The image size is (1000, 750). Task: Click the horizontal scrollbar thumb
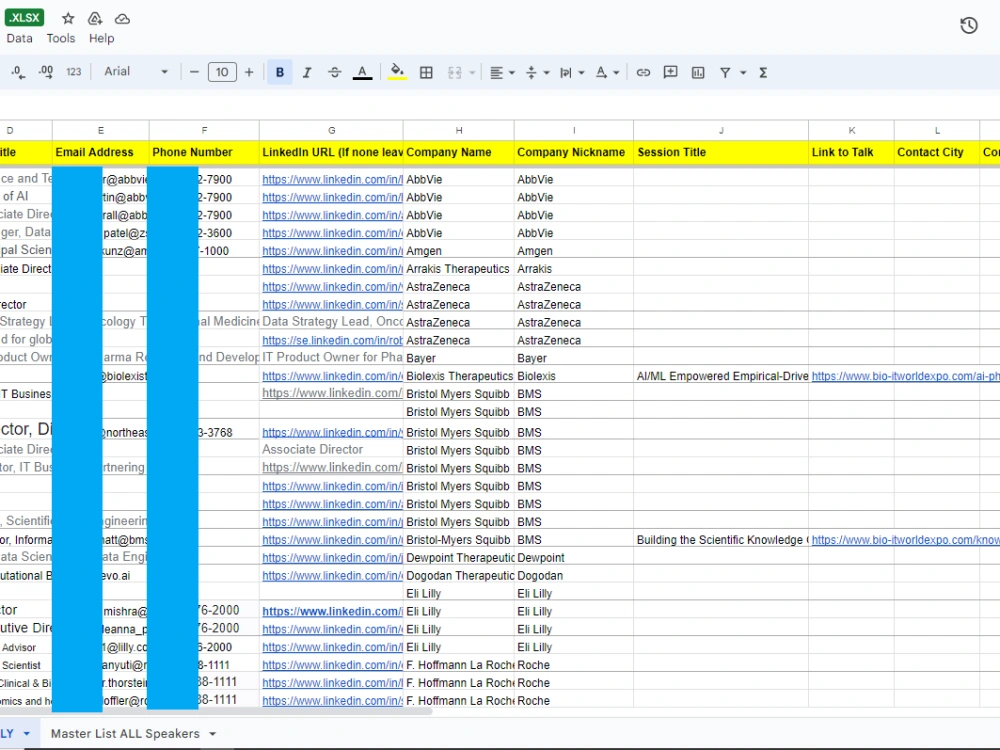(x=217, y=711)
